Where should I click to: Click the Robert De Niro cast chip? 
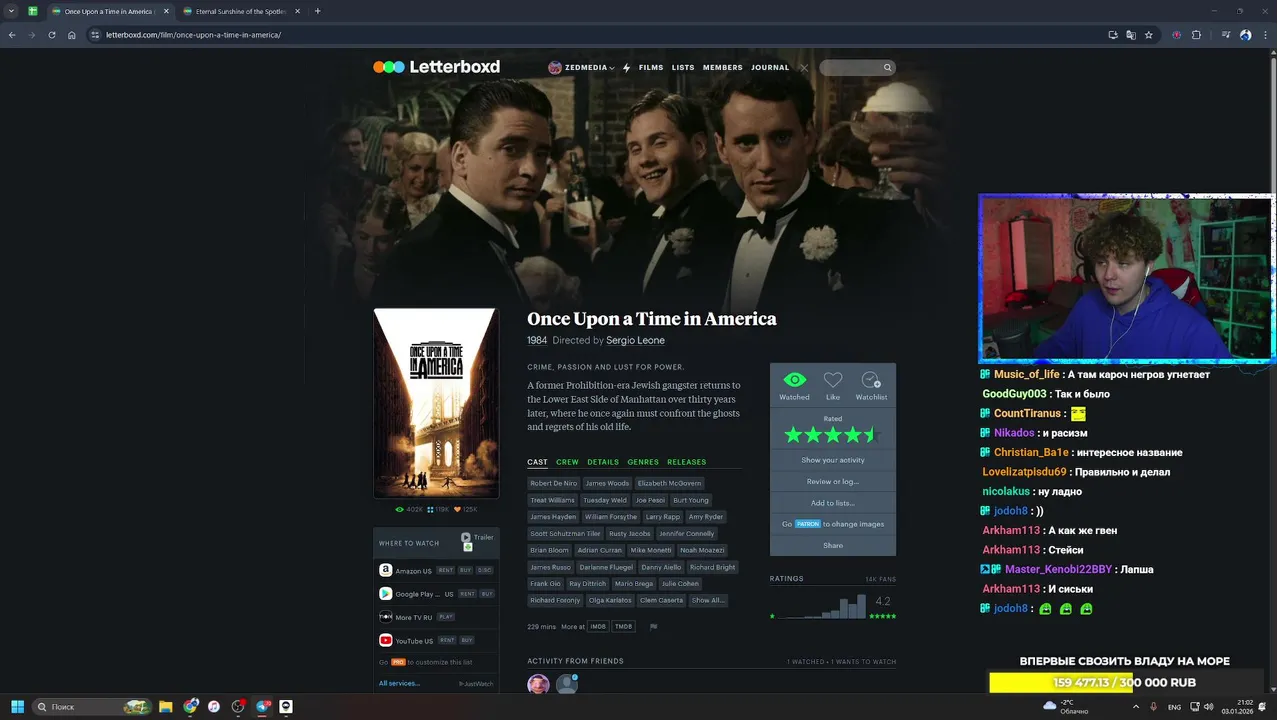pos(554,483)
